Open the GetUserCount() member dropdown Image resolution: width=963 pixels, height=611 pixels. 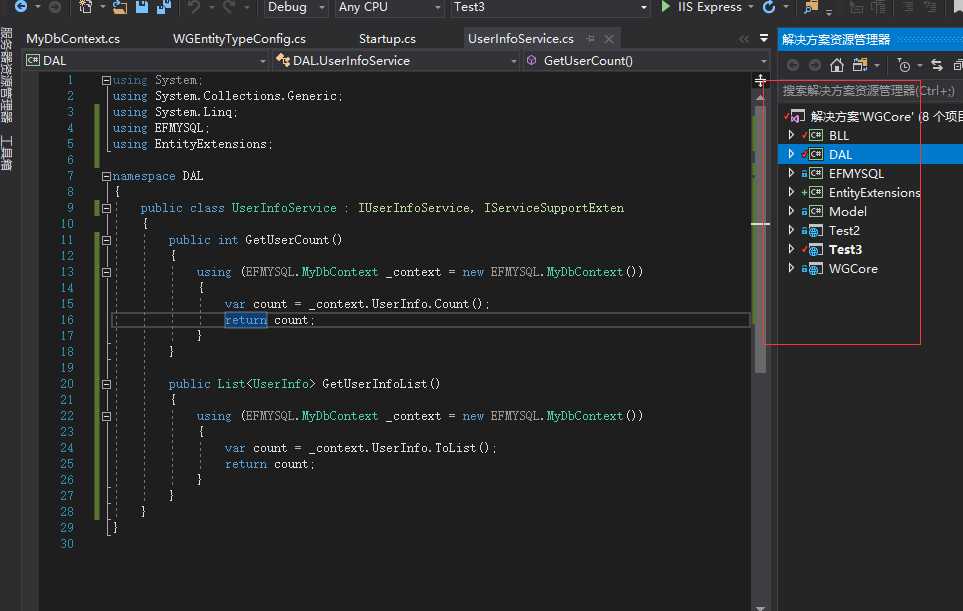(647, 60)
